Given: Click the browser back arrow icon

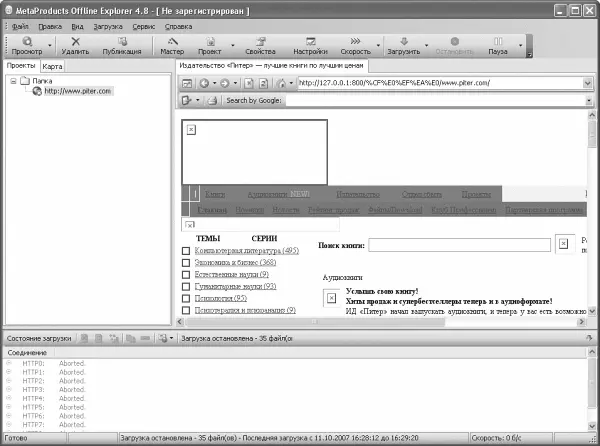Looking at the screenshot, I should [x=204, y=83].
